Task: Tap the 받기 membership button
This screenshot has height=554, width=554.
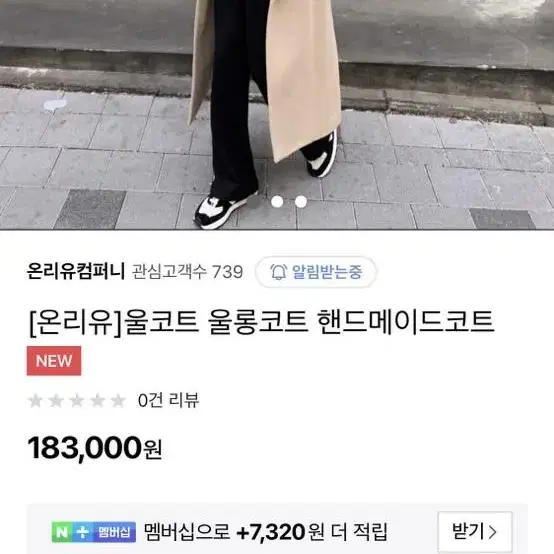Action: tap(475, 531)
